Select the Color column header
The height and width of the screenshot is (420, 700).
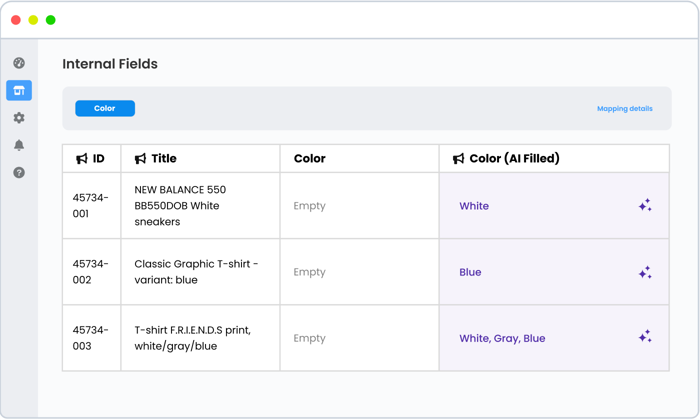point(309,158)
